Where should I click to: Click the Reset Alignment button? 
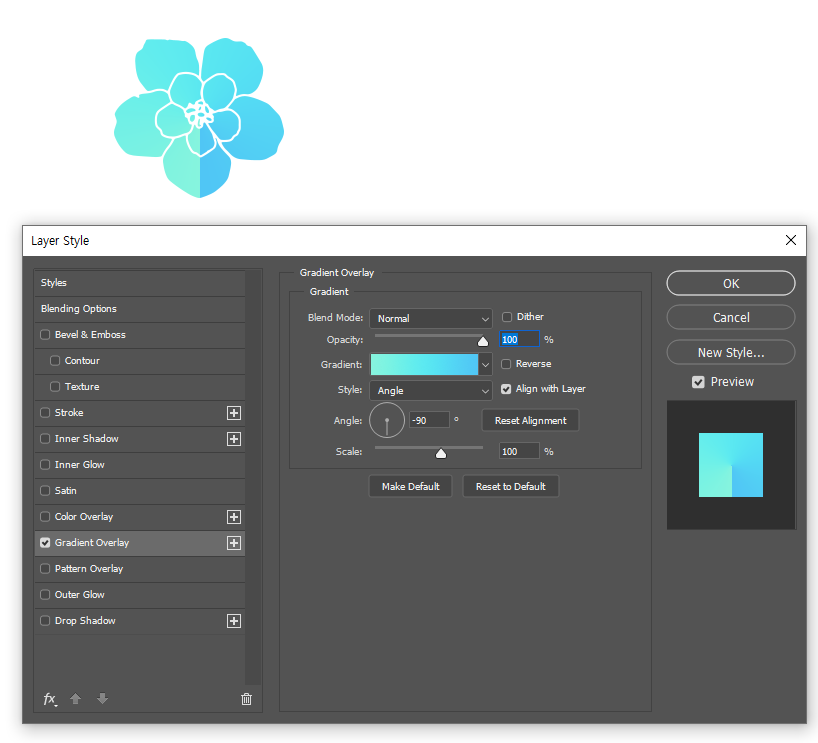coord(530,421)
